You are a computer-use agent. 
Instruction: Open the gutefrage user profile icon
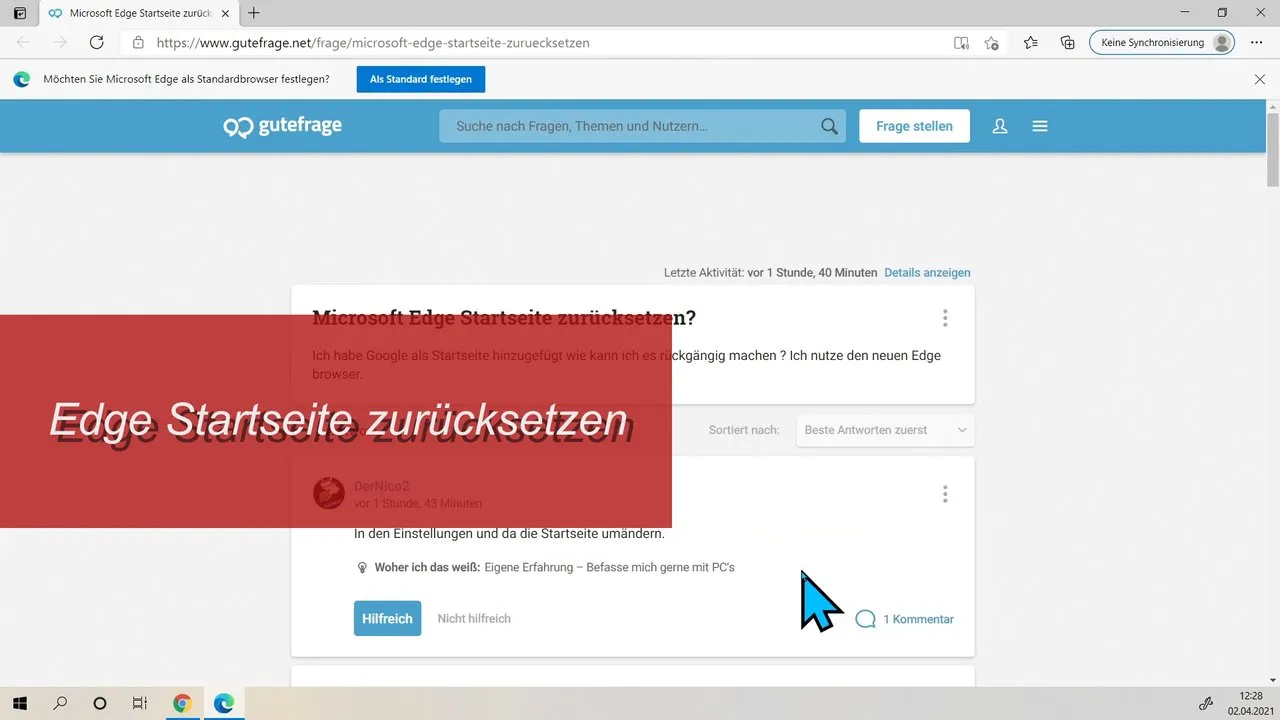pos(999,126)
